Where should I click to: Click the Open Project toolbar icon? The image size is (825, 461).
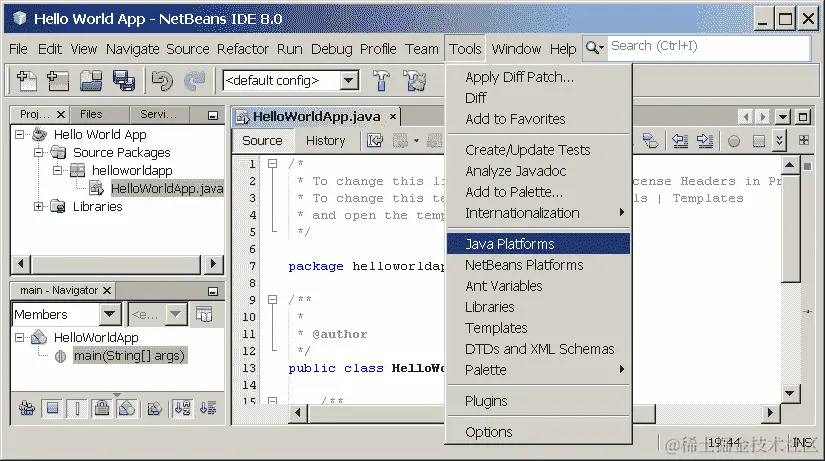click(x=91, y=81)
